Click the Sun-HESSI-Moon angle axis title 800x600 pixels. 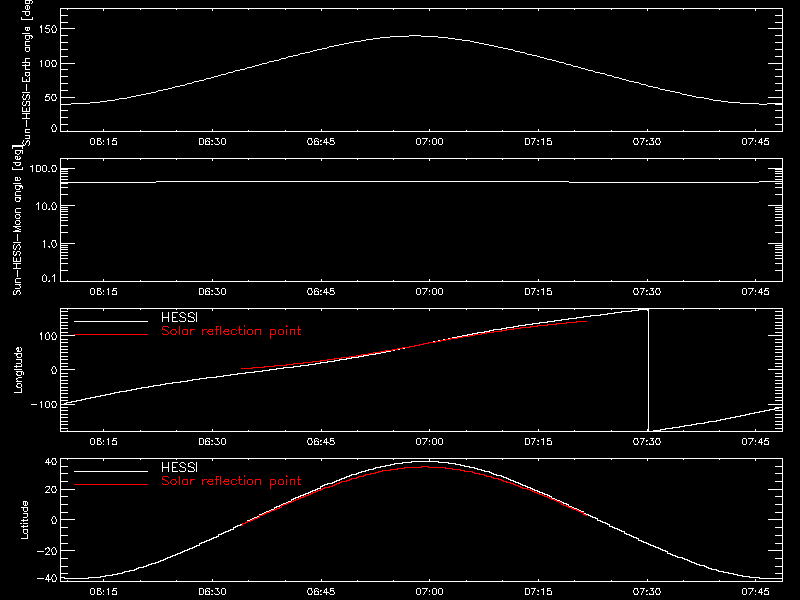tap(18, 220)
